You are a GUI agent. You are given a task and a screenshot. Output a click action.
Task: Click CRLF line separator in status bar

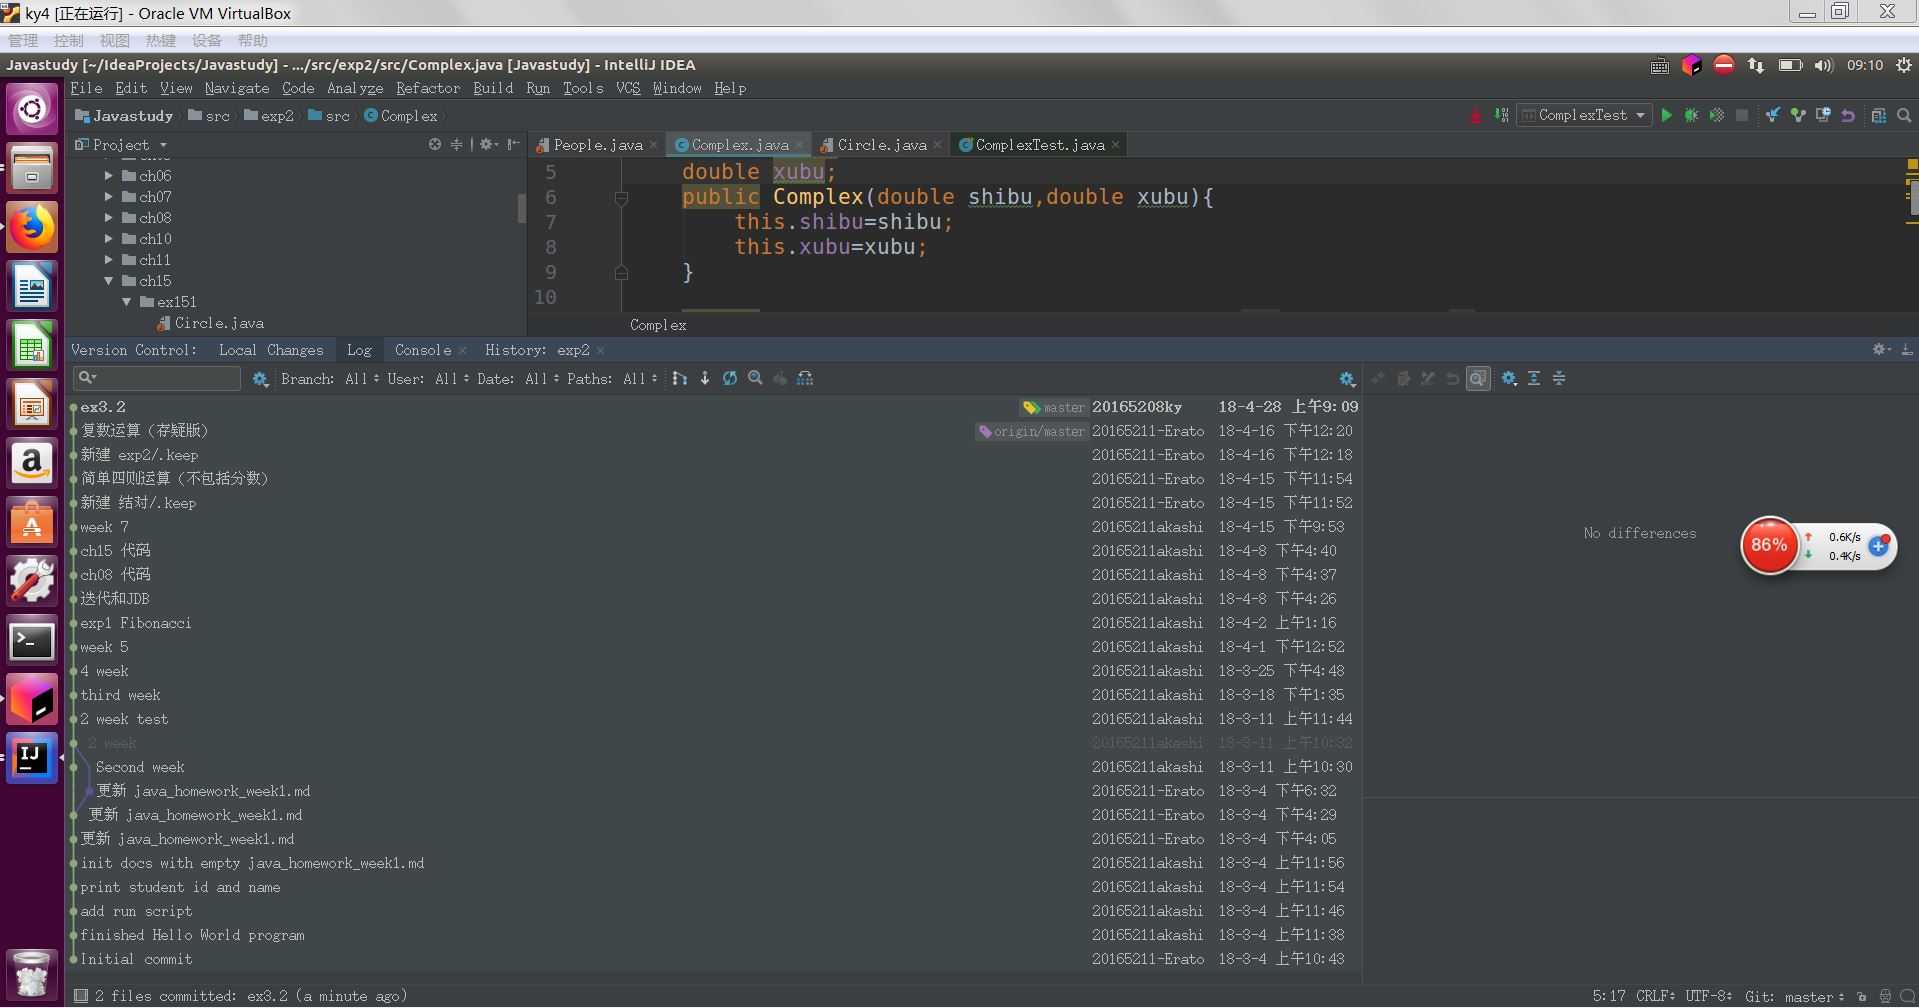coord(1656,996)
